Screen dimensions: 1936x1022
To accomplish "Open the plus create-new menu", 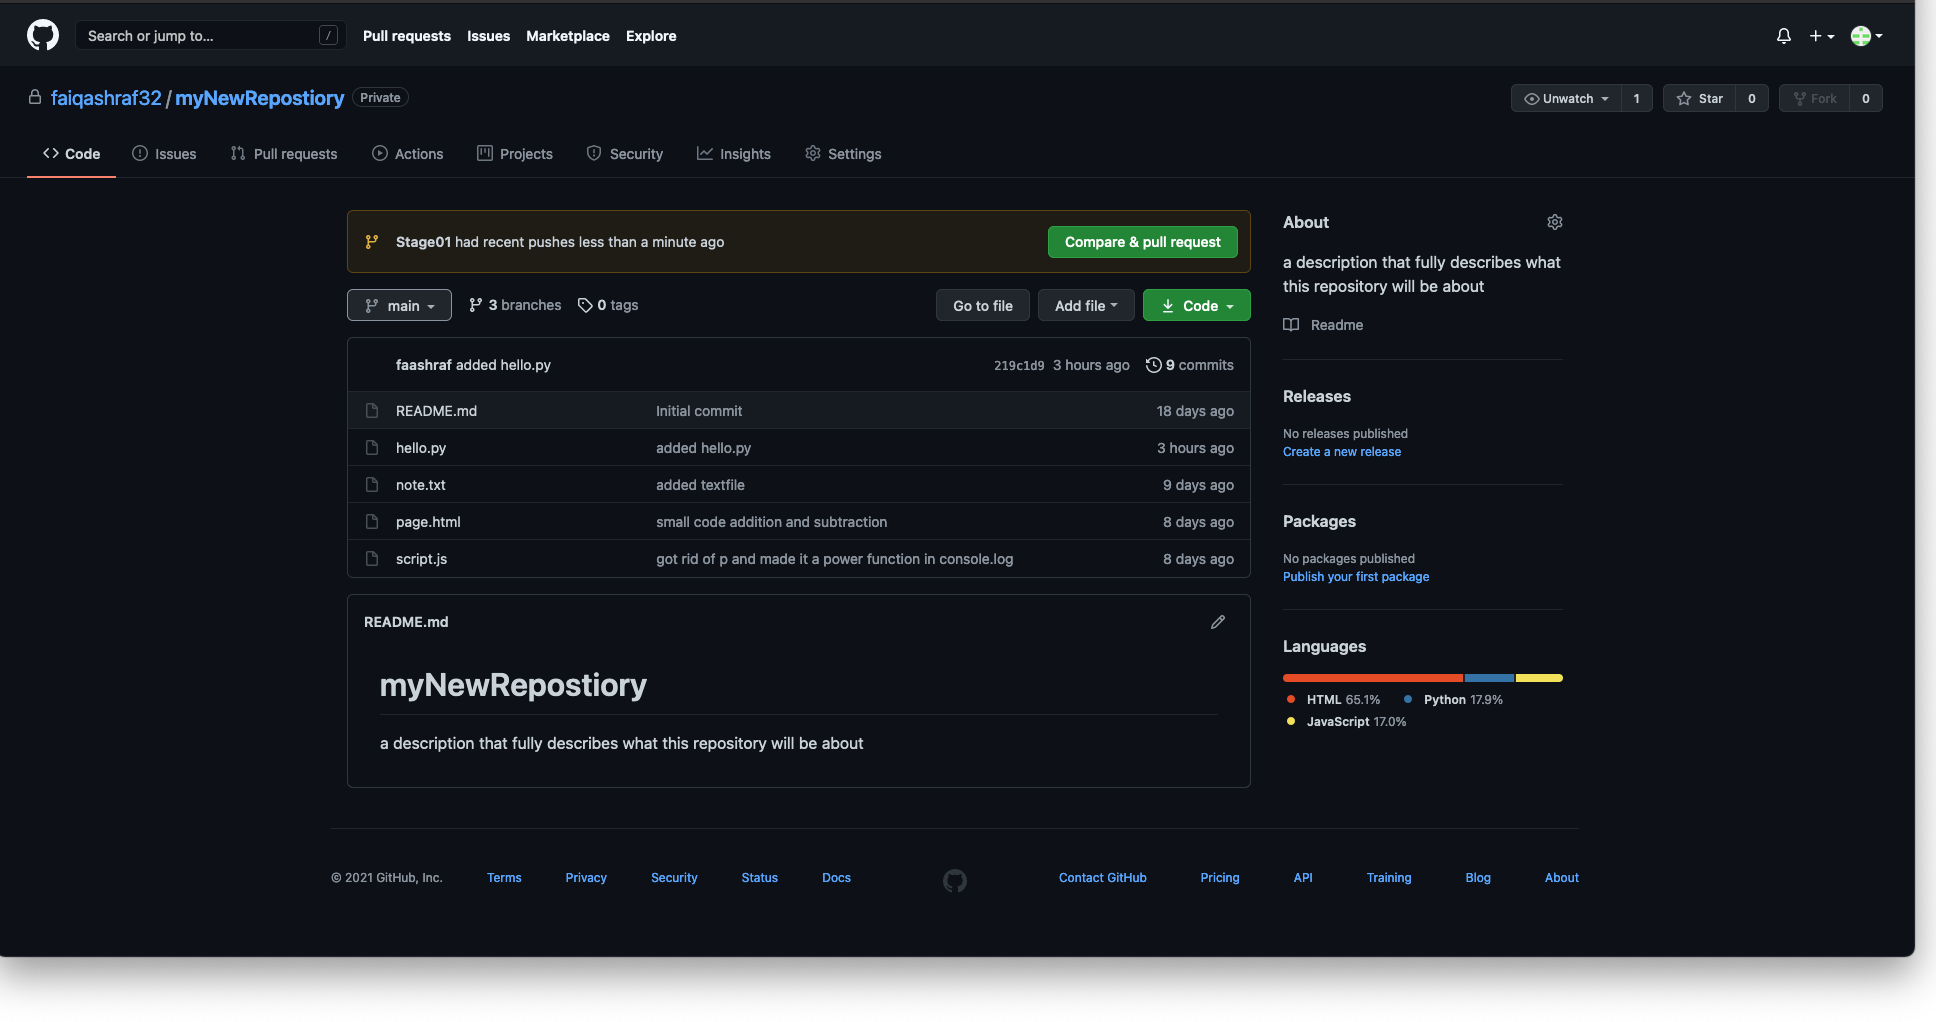I will pyautogui.click(x=1821, y=36).
